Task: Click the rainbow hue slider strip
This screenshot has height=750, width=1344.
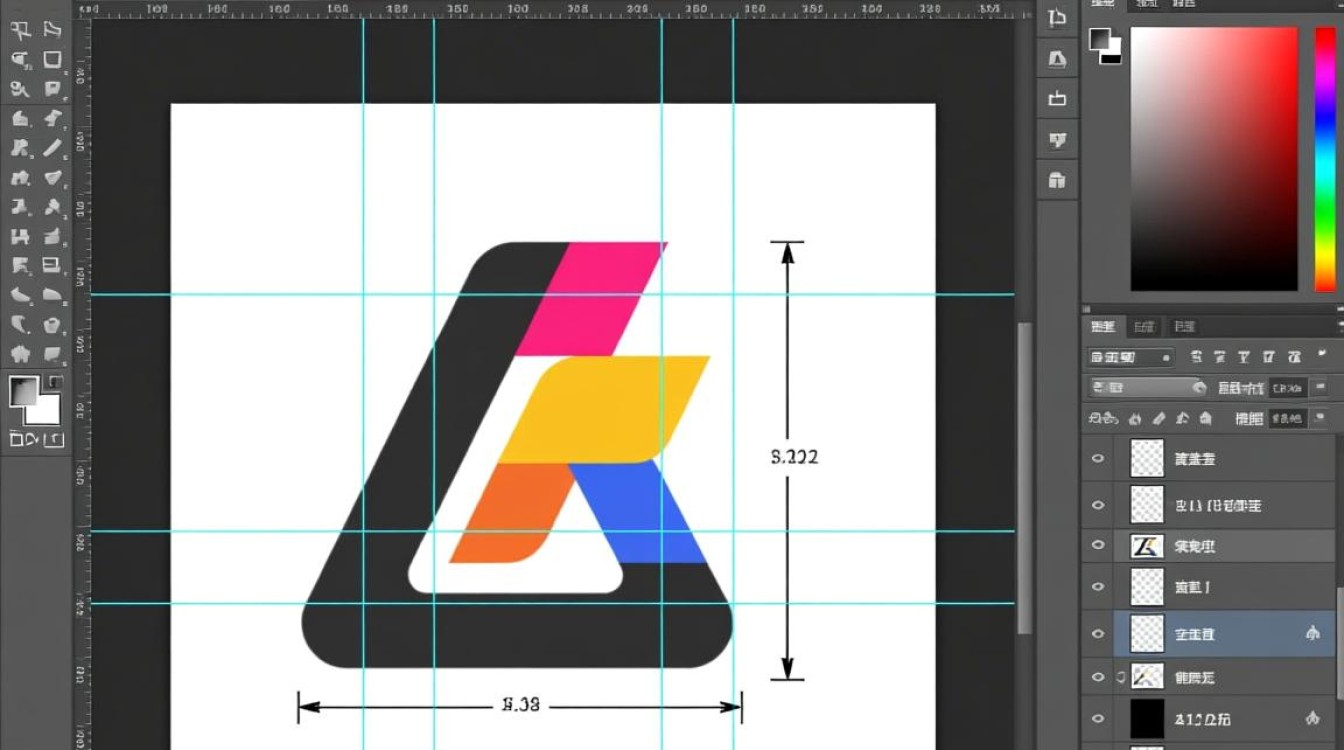Action: [1326, 159]
